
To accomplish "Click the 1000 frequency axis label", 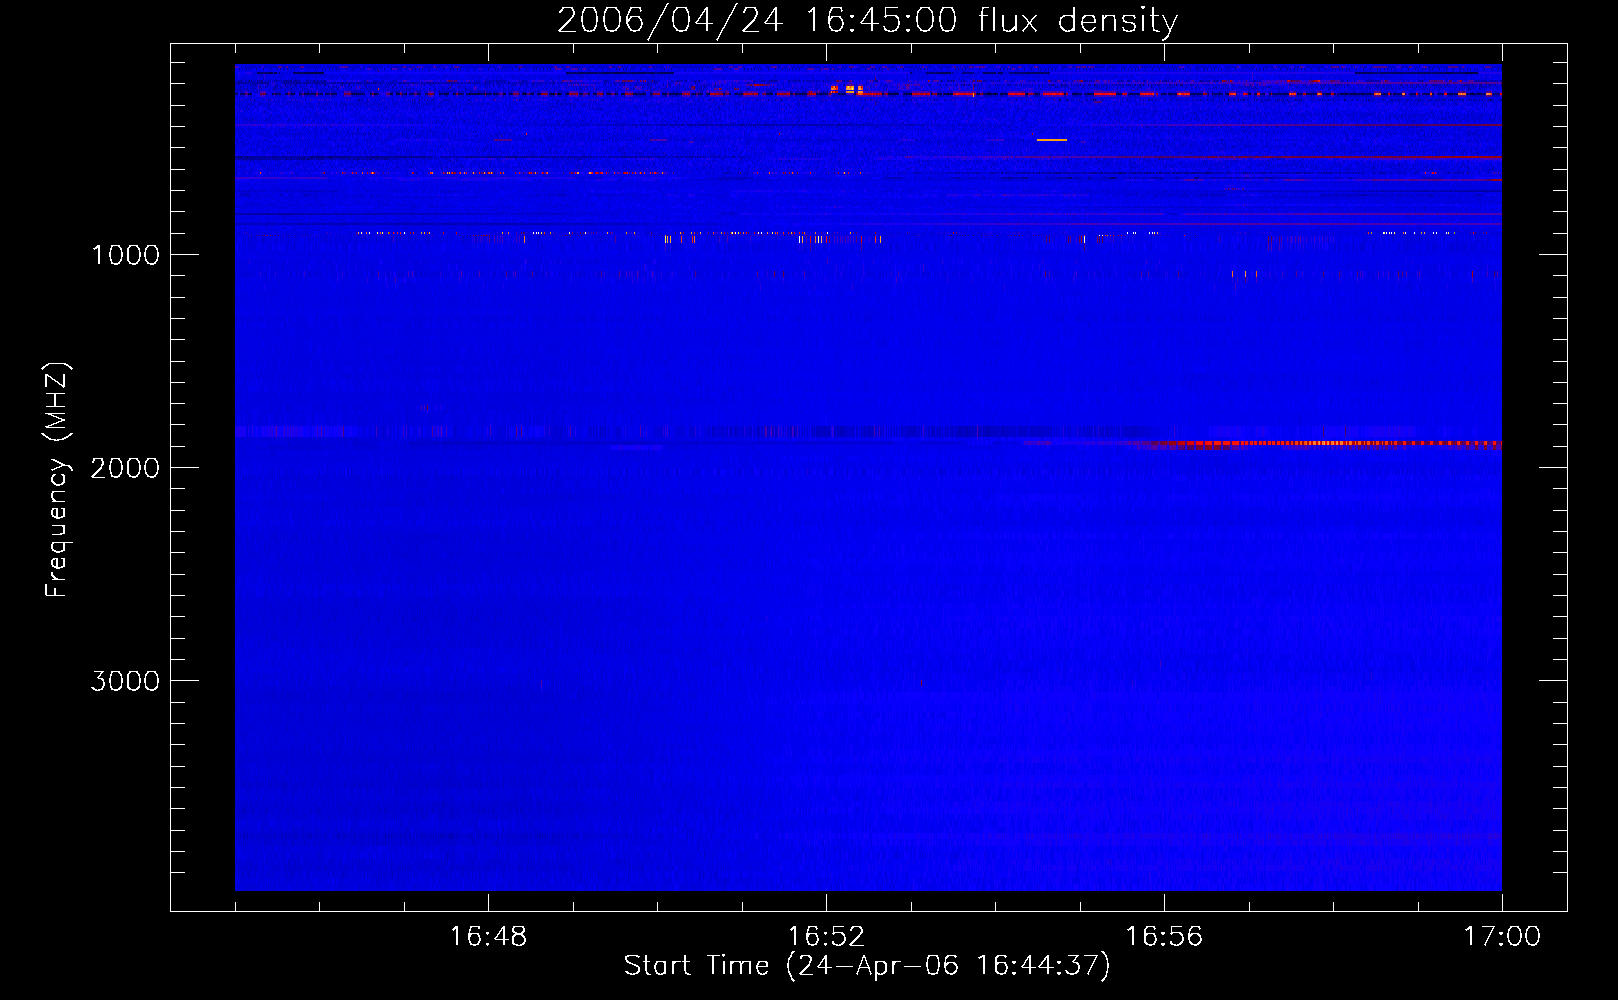I will [x=125, y=255].
